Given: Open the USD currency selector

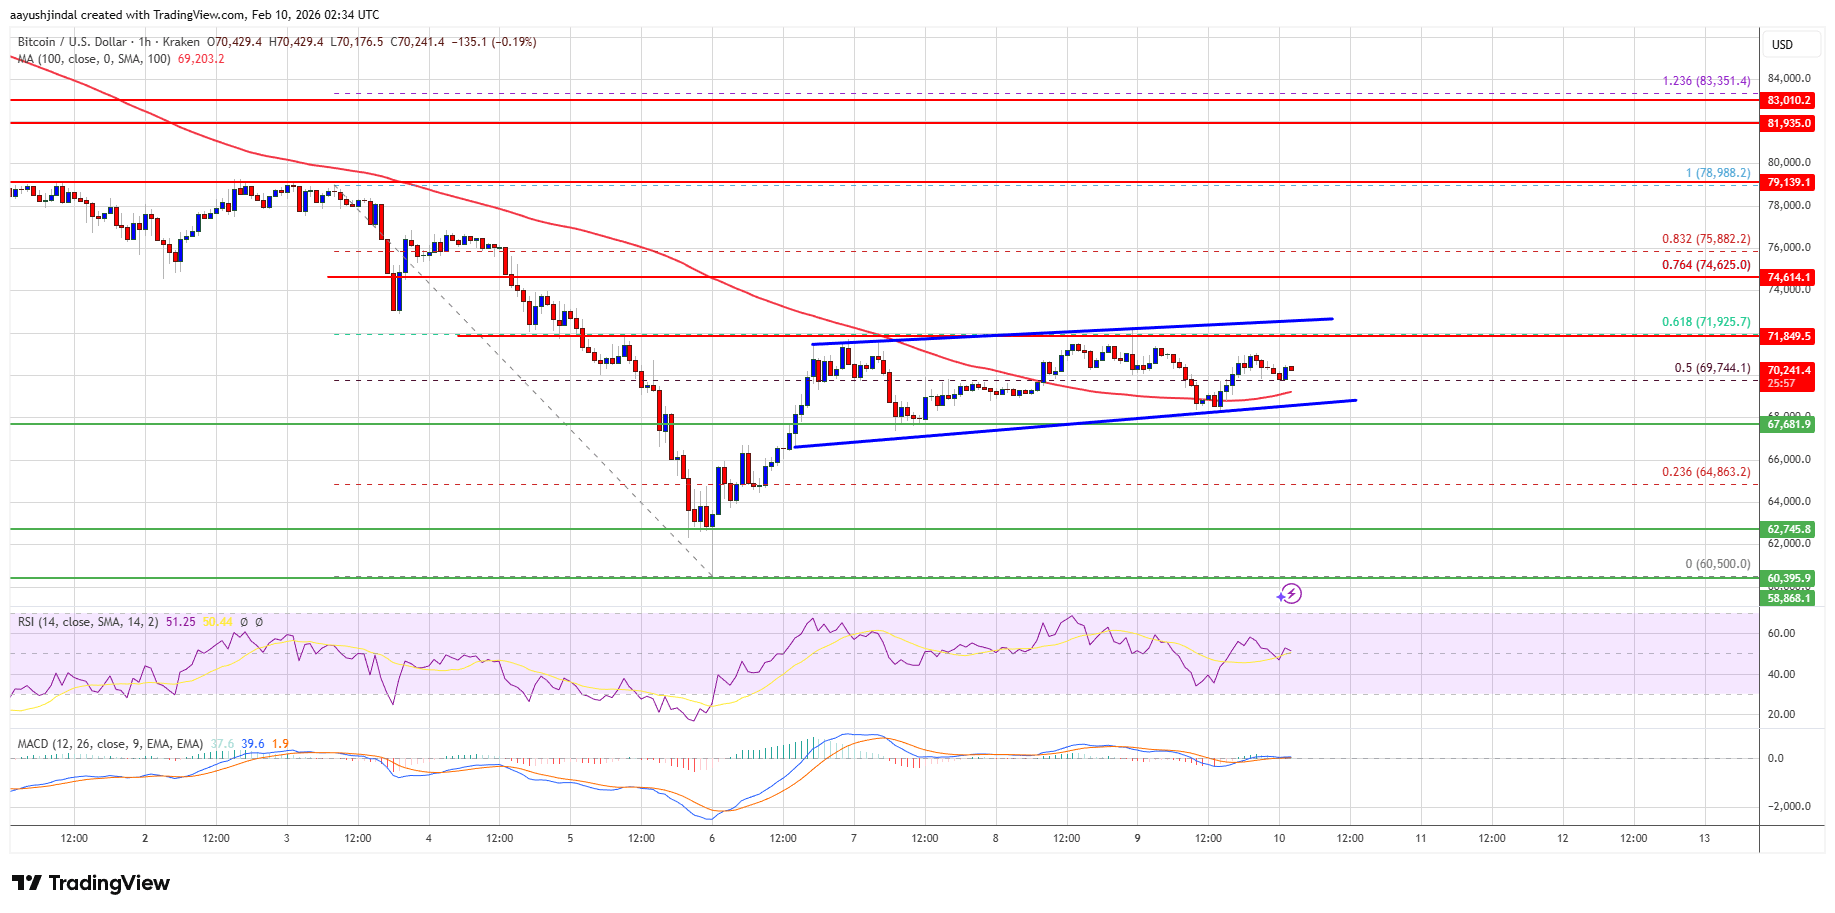Looking at the screenshot, I should pos(1782,45).
